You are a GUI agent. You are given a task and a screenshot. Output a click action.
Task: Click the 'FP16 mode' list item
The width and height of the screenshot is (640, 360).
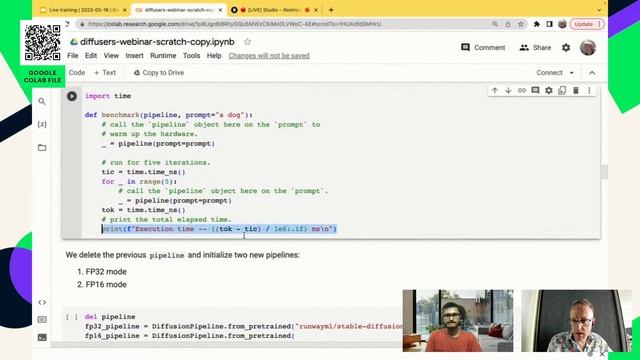coord(106,284)
